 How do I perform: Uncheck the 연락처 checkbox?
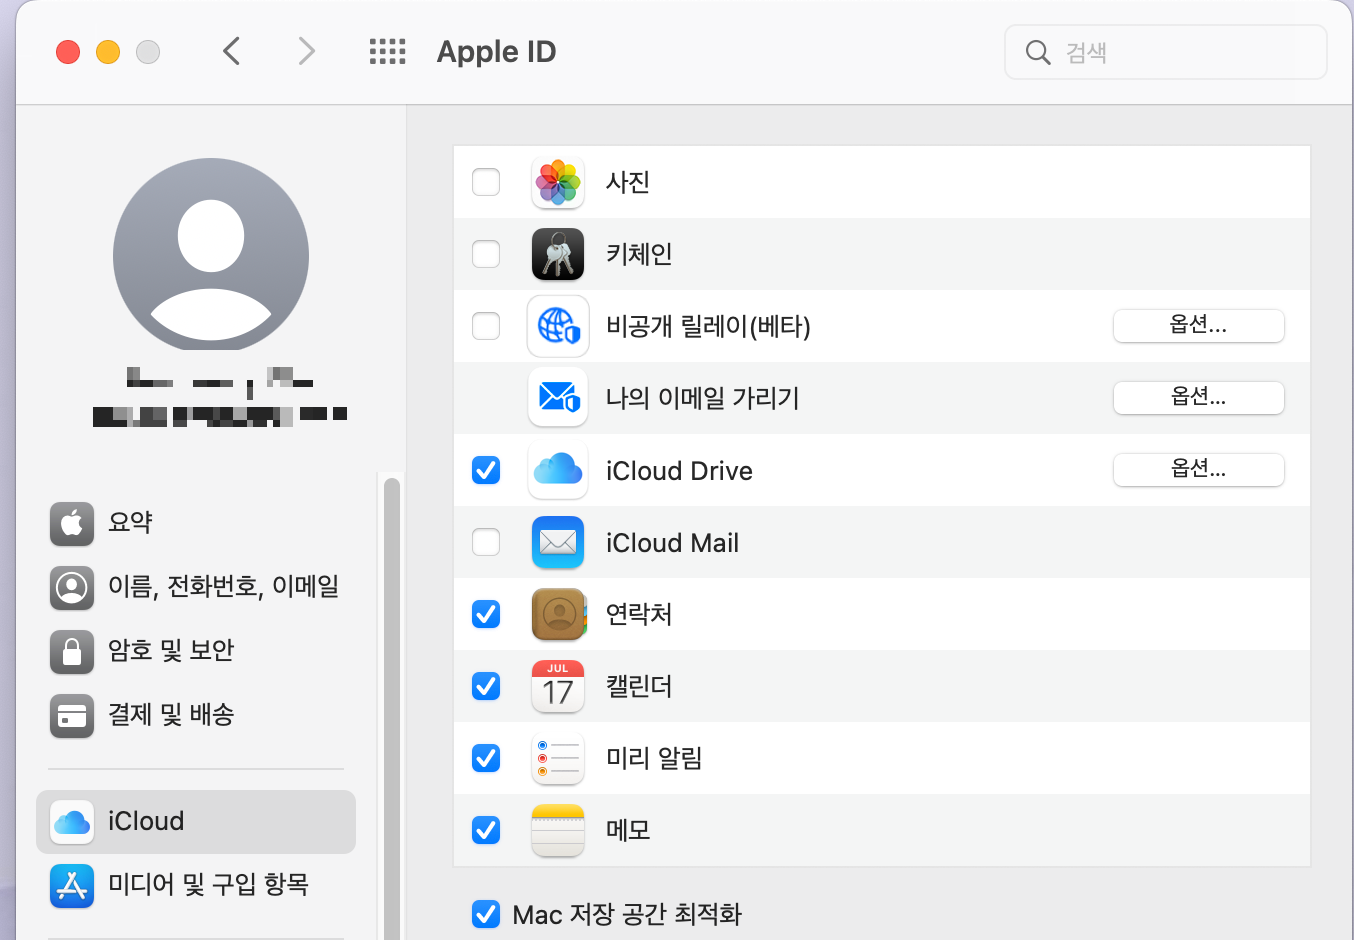click(486, 614)
